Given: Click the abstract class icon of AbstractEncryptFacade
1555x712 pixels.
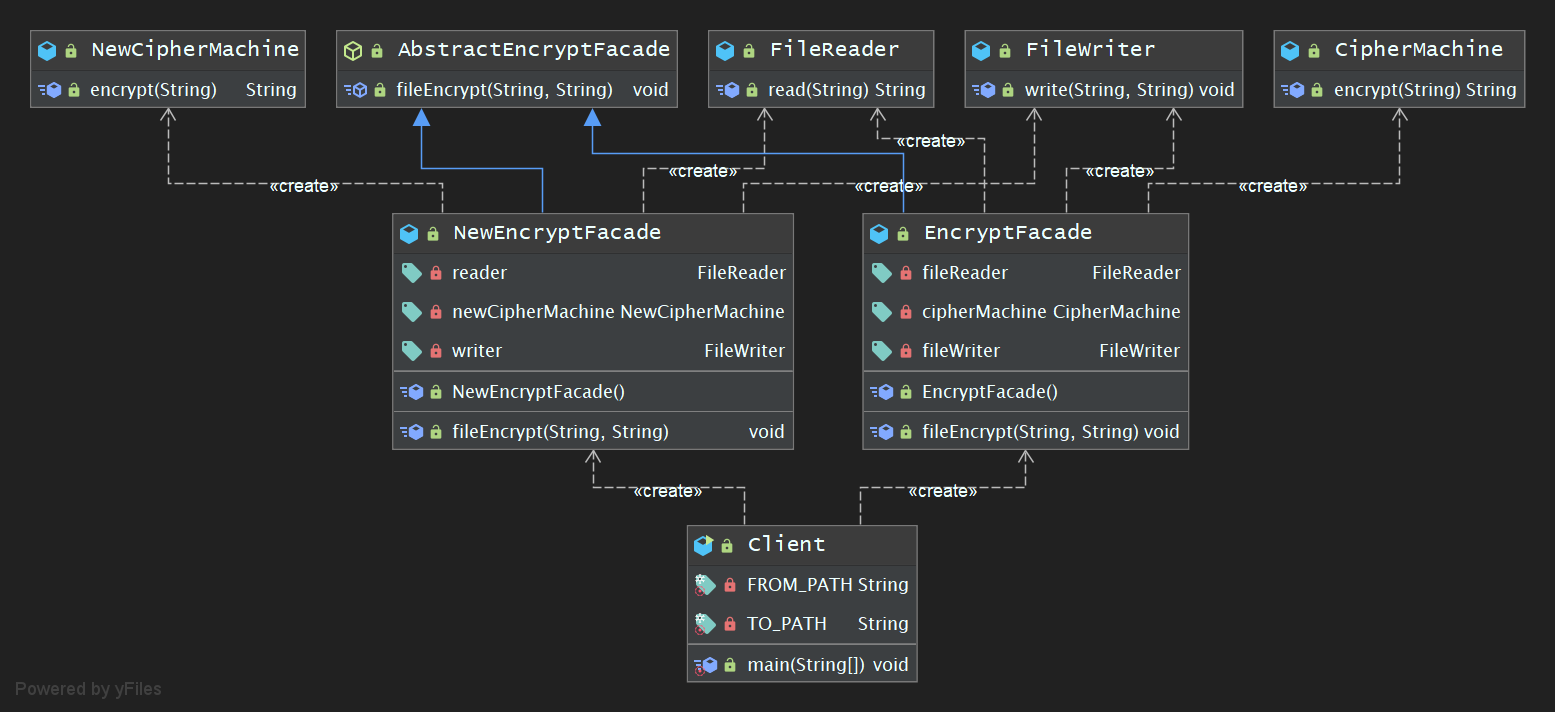Looking at the screenshot, I should coord(352,50).
